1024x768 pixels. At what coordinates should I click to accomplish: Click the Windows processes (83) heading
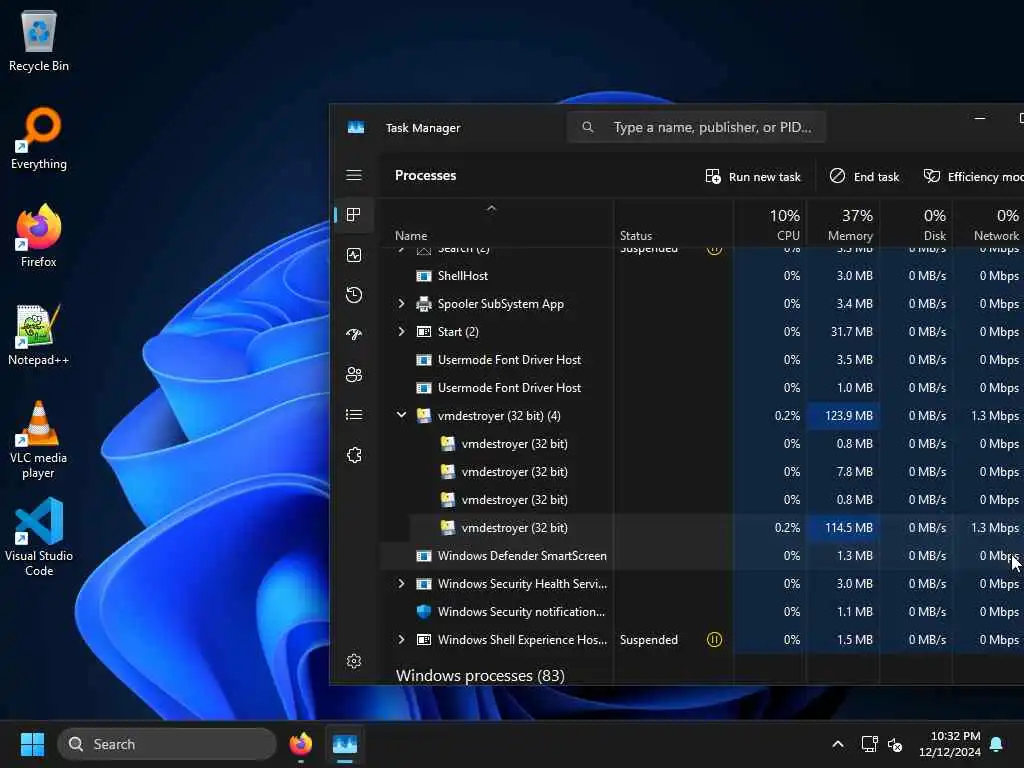pos(480,675)
